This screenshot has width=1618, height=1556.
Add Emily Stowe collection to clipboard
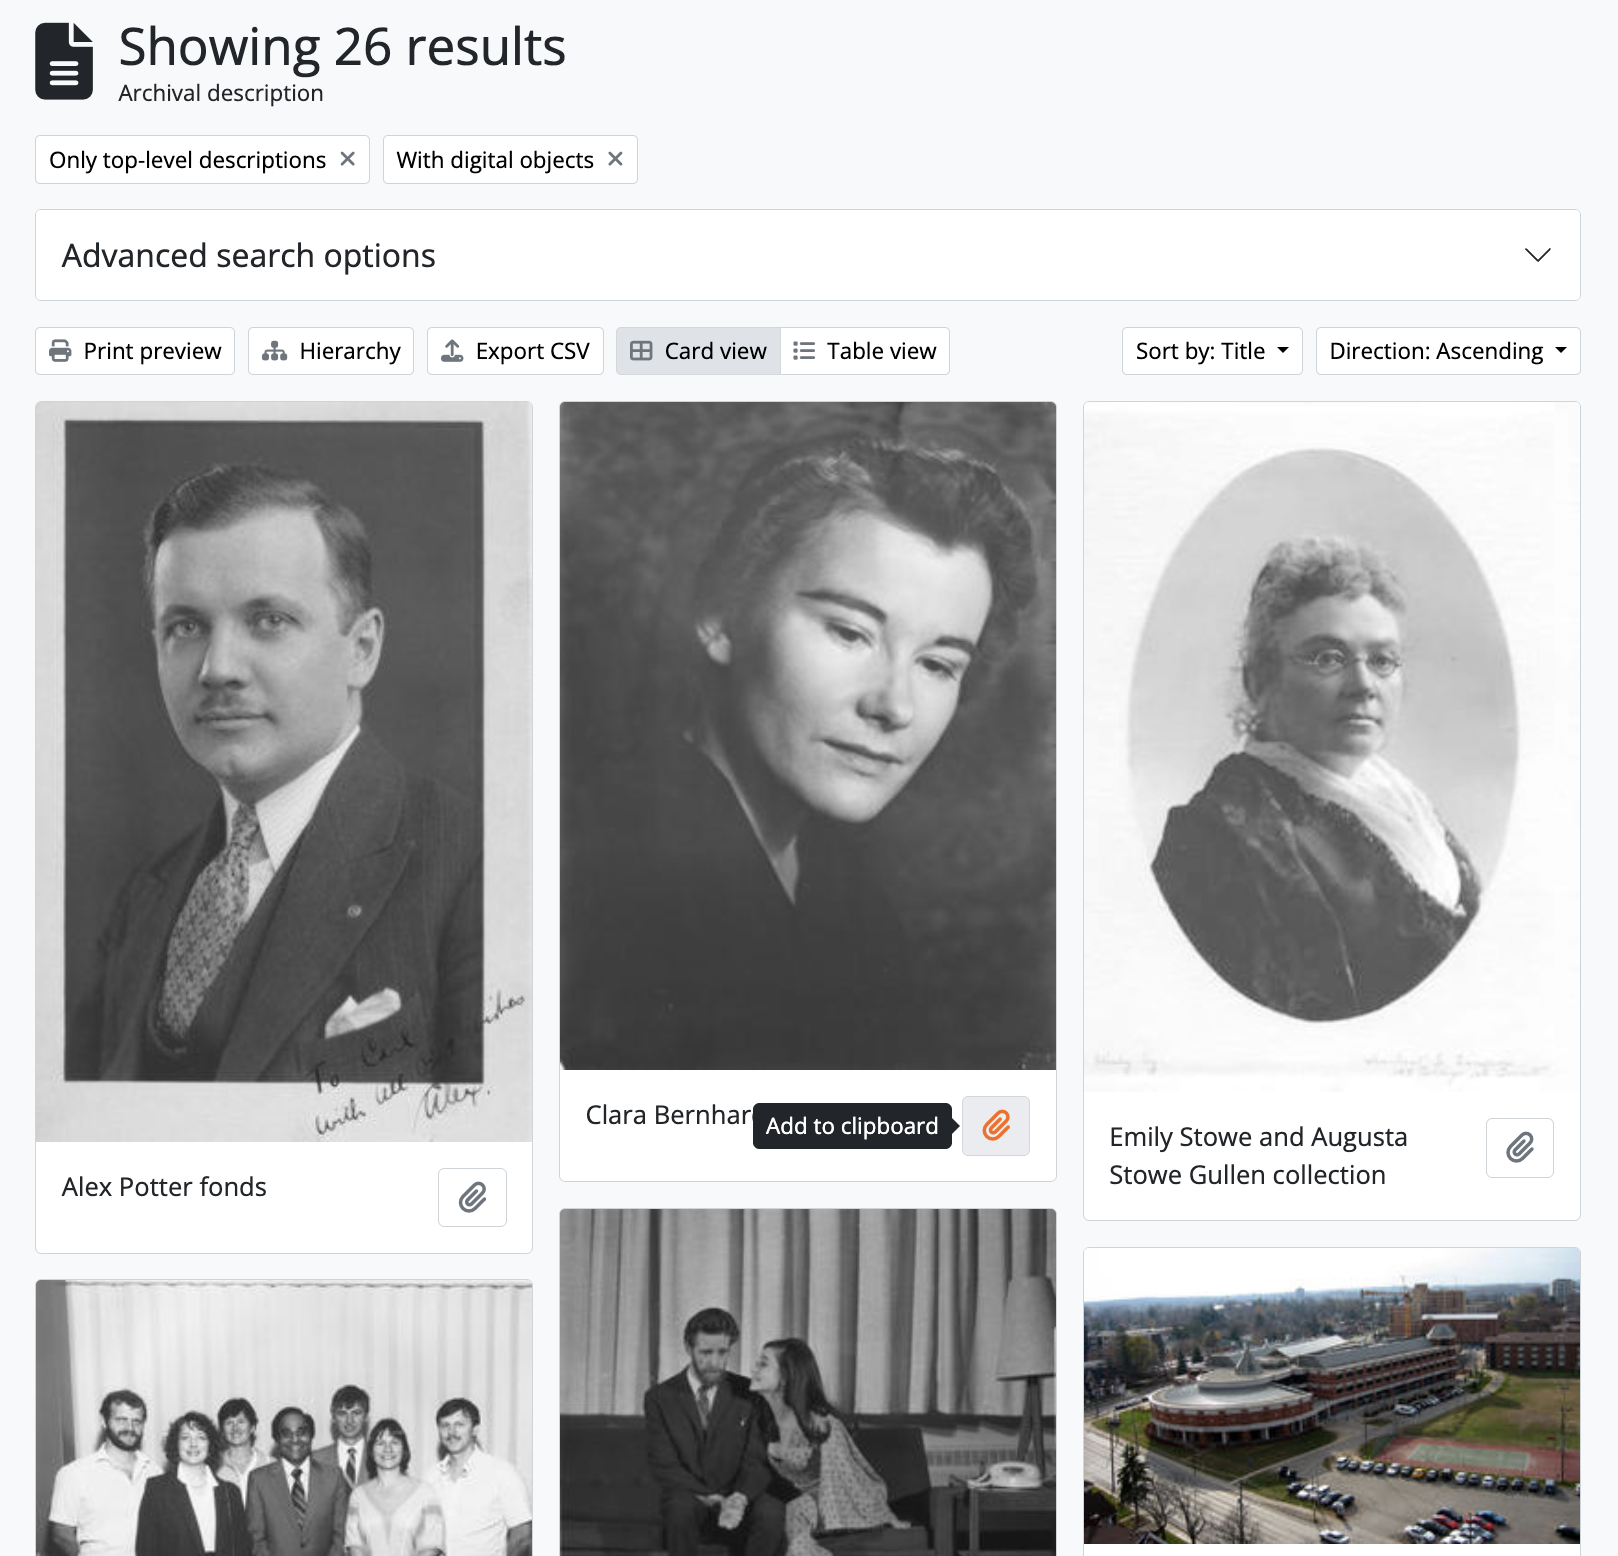tap(1520, 1147)
